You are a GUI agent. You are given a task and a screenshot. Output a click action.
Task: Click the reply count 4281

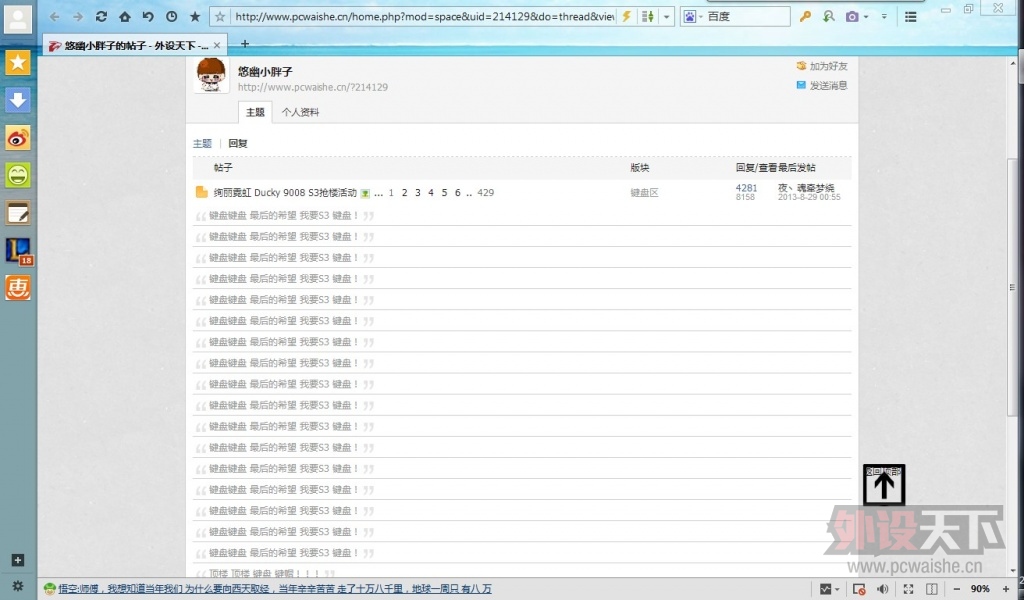coord(746,188)
